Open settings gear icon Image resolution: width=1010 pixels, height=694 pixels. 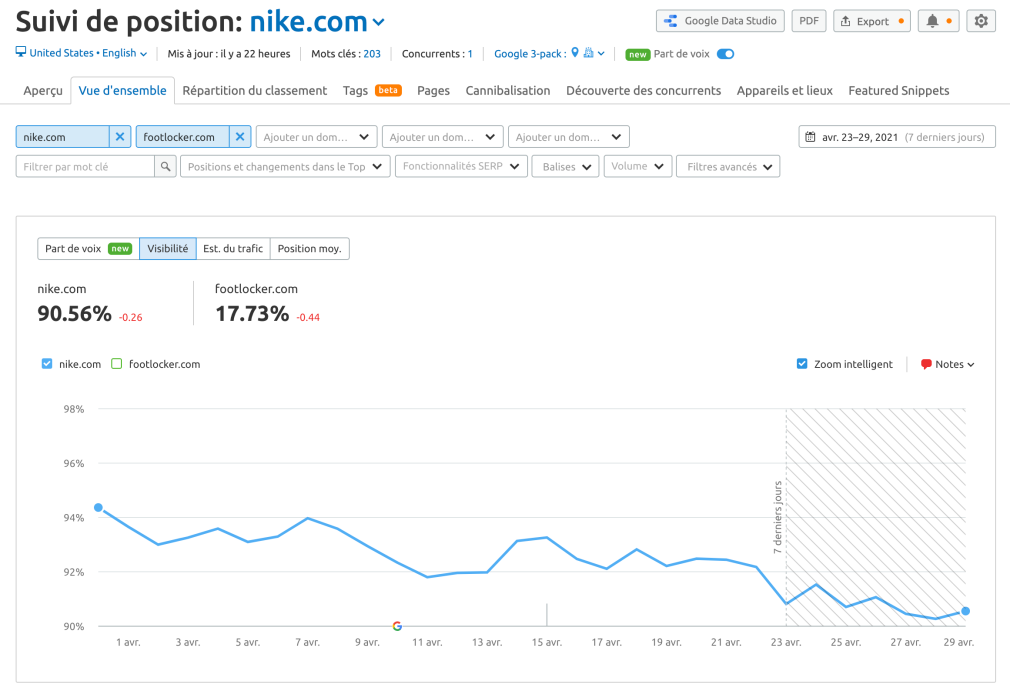click(x=981, y=21)
